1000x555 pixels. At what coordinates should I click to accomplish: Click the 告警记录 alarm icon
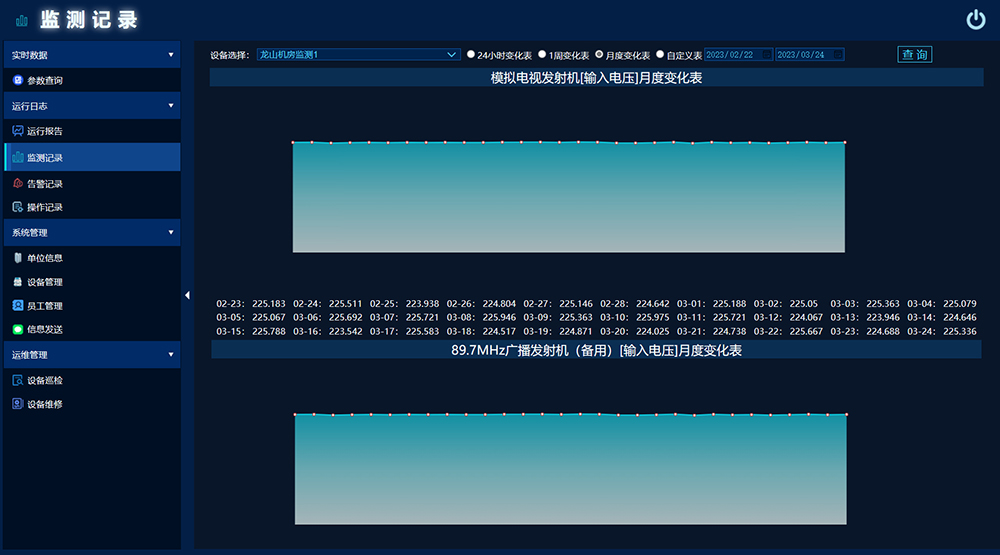[x=18, y=184]
